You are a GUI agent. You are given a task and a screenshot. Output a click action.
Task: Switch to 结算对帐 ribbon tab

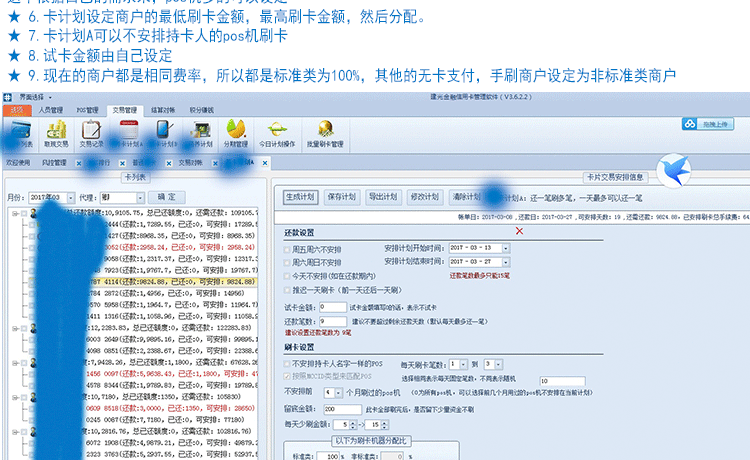coord(164,110)
